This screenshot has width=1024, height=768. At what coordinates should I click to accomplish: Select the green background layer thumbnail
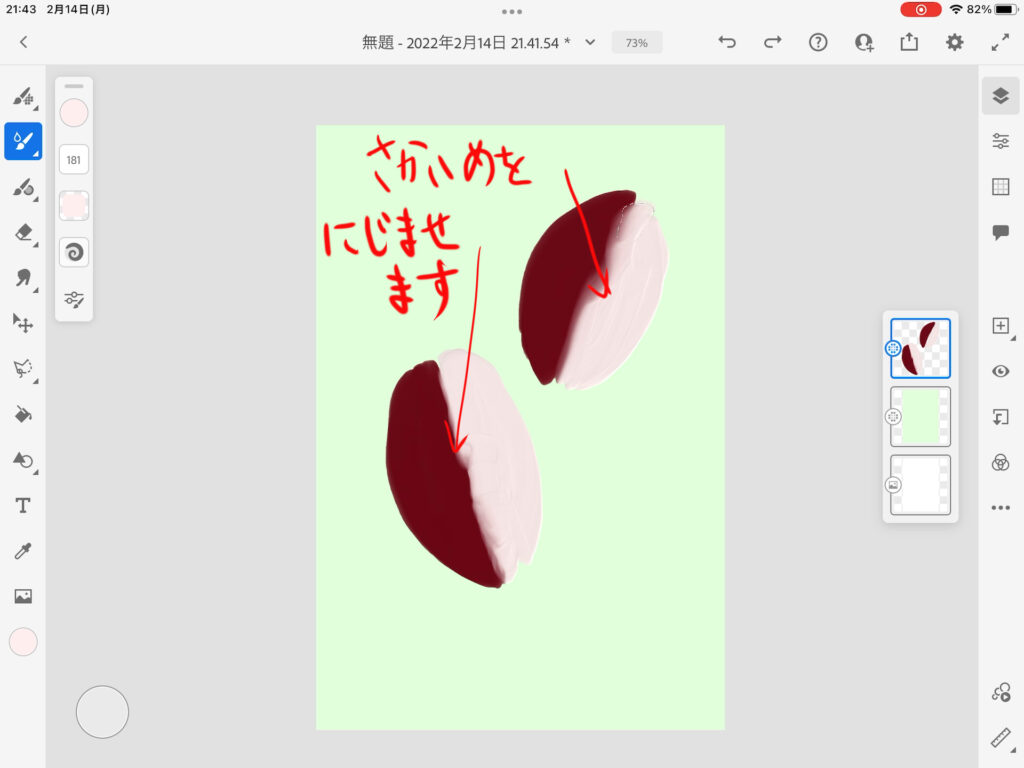pos(920,416)
